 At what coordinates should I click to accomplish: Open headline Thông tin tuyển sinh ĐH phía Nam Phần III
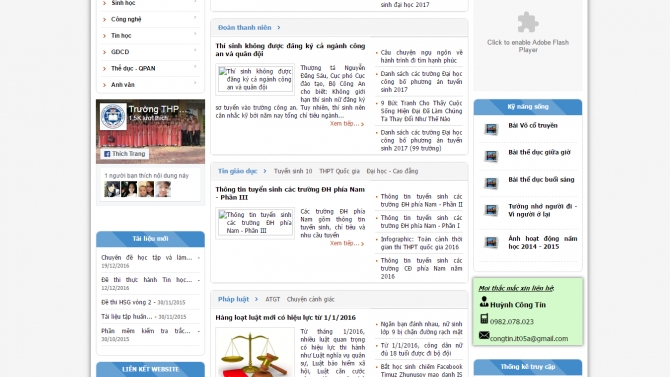point(290,193)
